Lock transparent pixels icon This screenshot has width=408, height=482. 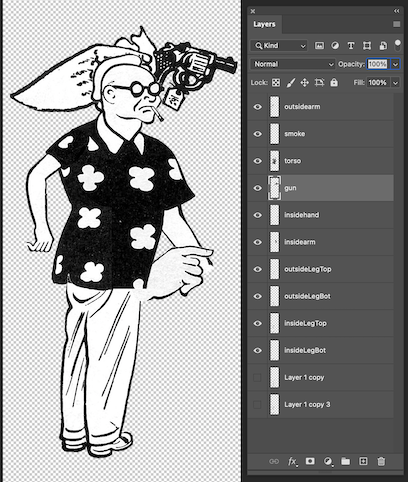276,83
